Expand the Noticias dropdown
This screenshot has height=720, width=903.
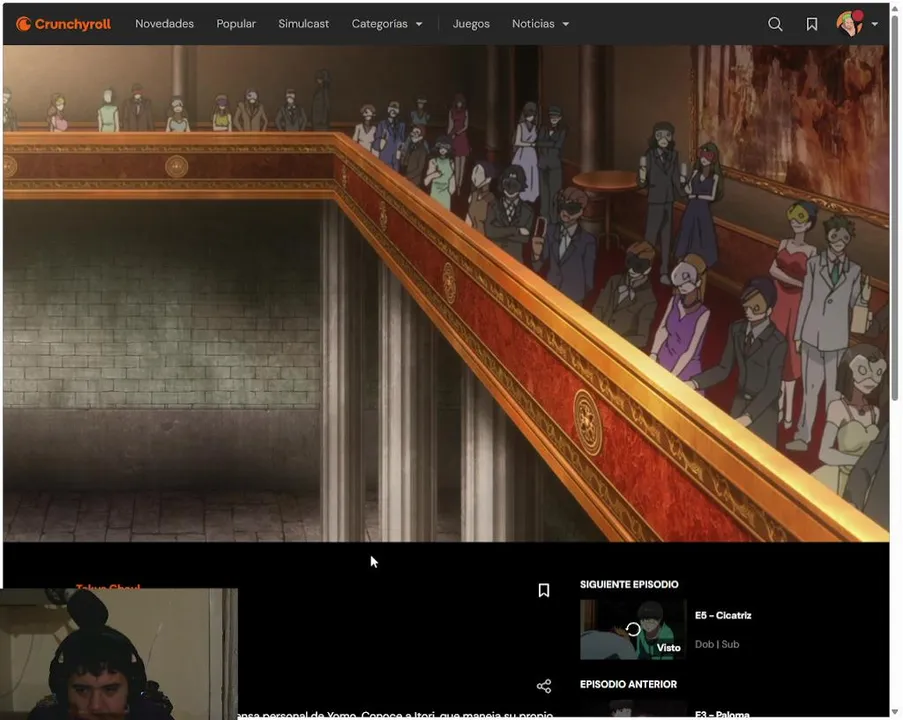point(540,24)
